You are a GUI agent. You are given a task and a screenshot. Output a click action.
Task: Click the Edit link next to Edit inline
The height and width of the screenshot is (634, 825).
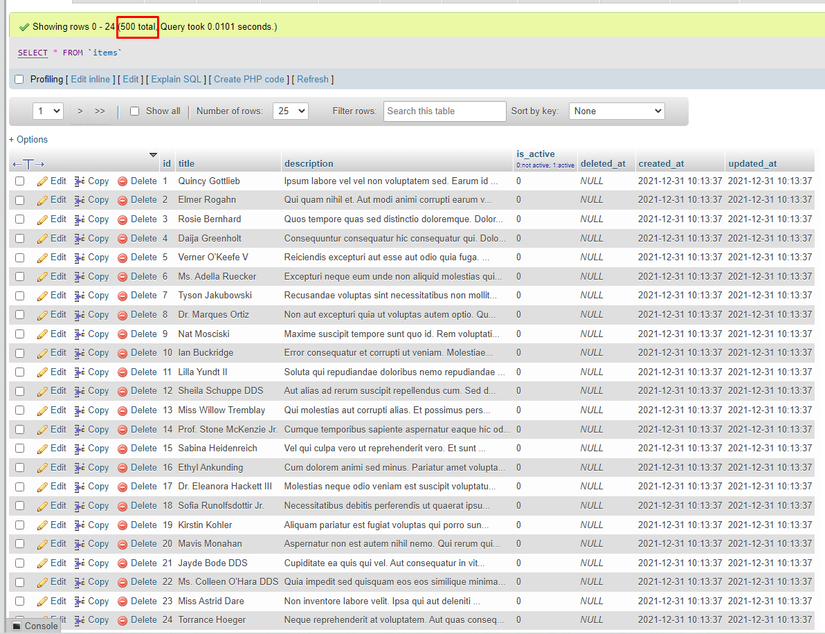click(x=130, y=79)
